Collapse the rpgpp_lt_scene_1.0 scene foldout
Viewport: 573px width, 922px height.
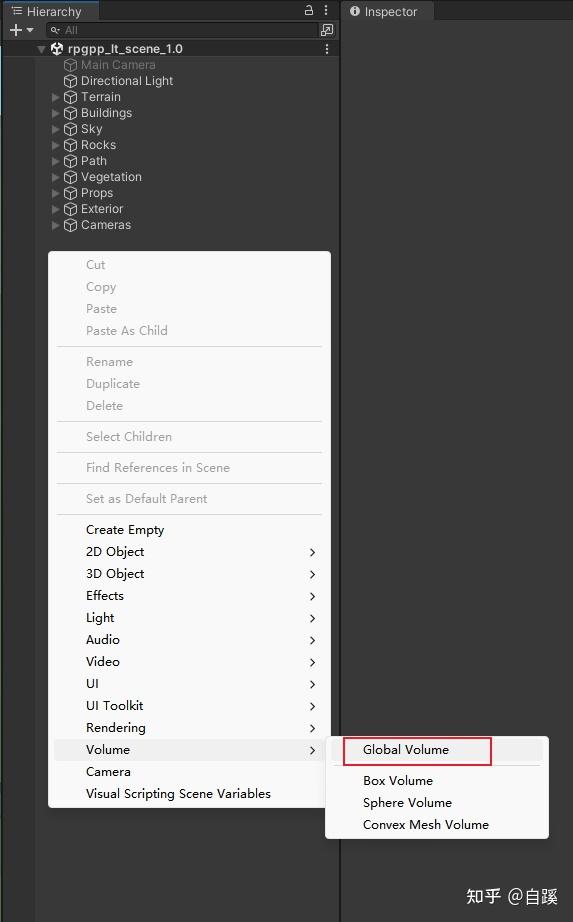(41, 49)
